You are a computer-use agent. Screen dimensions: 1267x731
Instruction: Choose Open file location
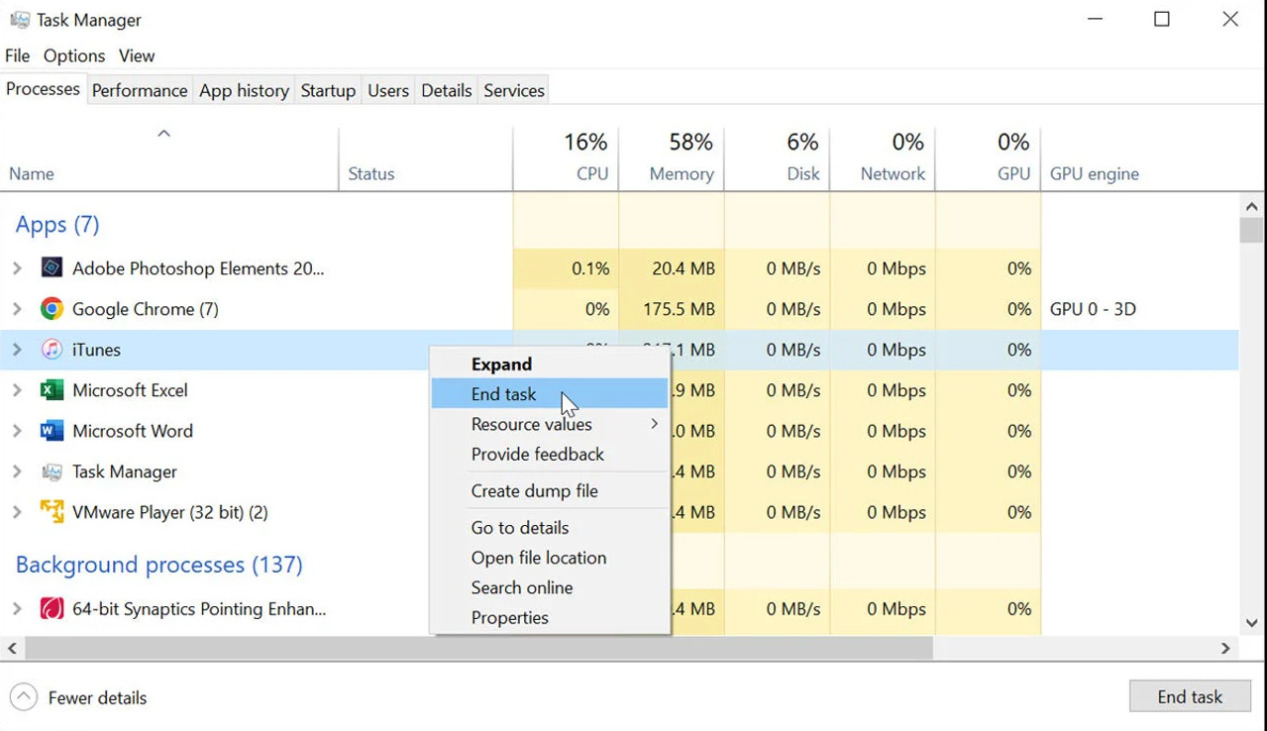[550, 557]
